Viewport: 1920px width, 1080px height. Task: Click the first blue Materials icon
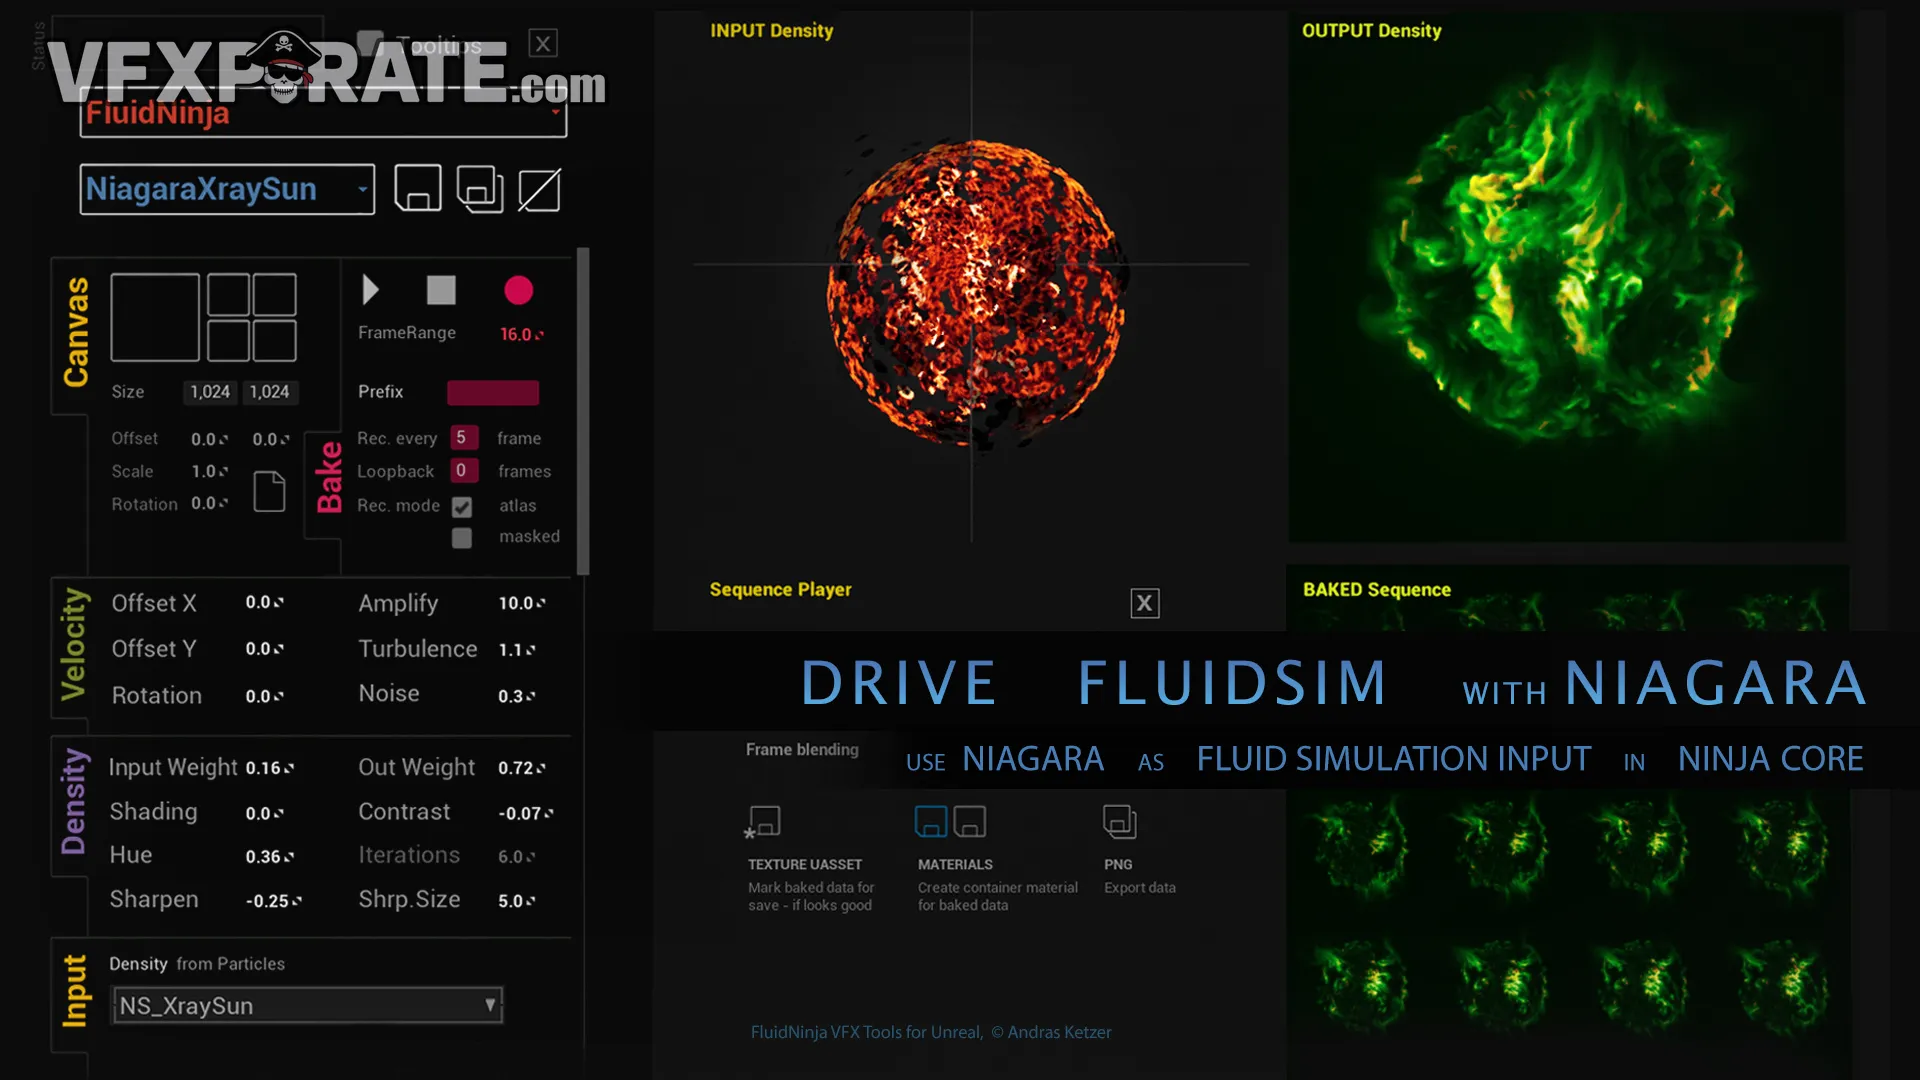click(x=930, y=822)
